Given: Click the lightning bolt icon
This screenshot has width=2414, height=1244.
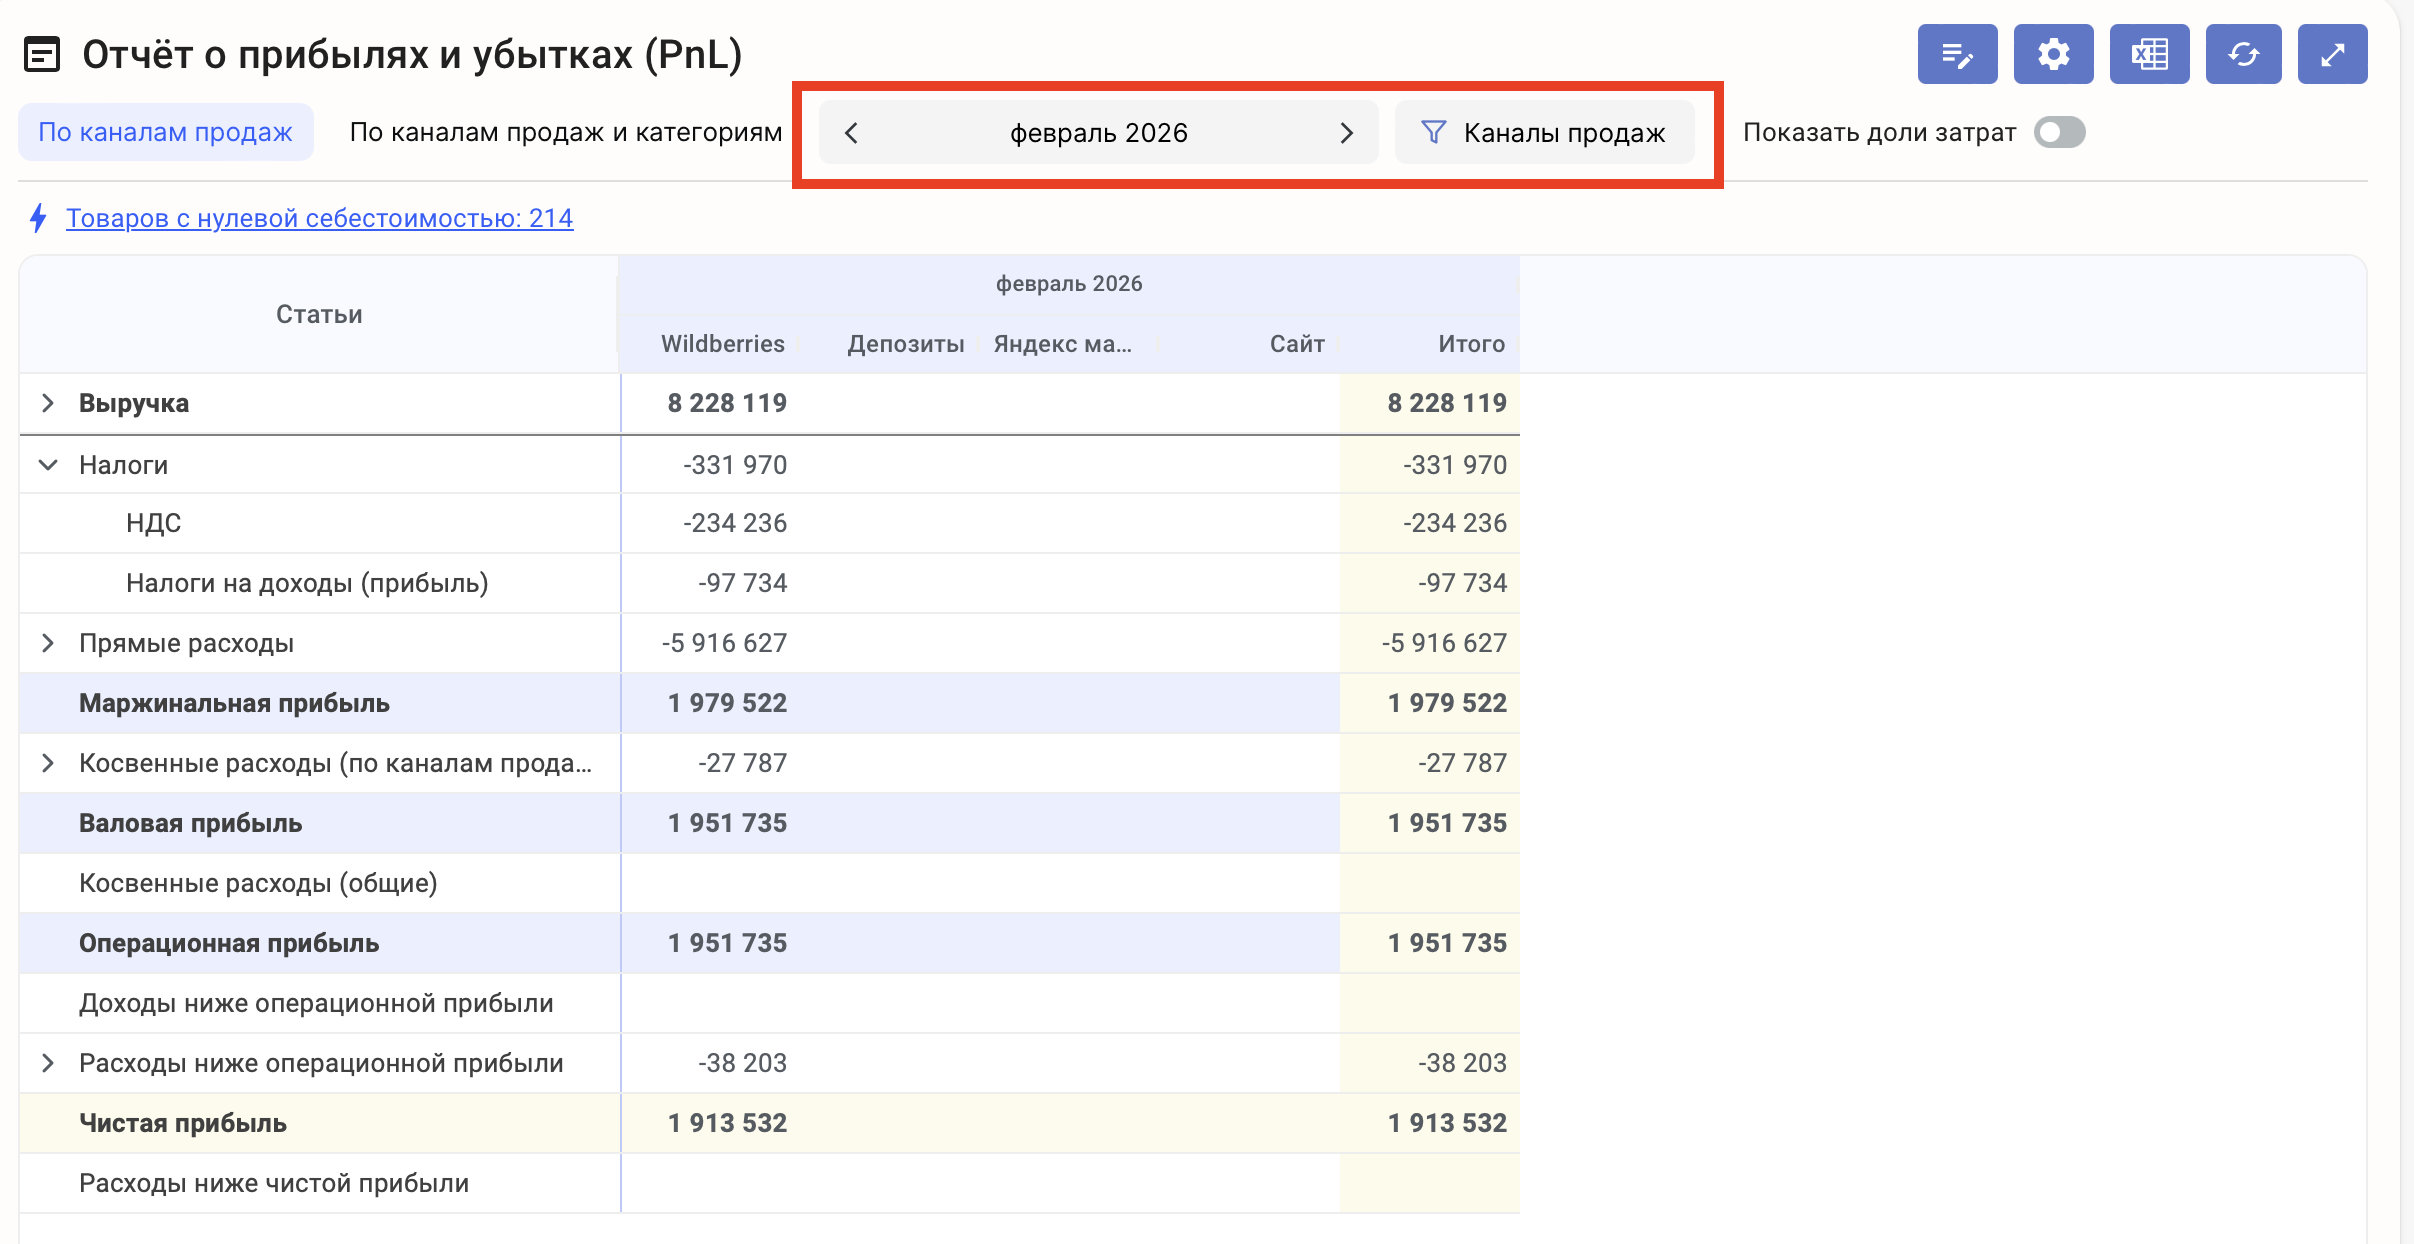Looking at the screenshot, I should [x=38, y=218].
